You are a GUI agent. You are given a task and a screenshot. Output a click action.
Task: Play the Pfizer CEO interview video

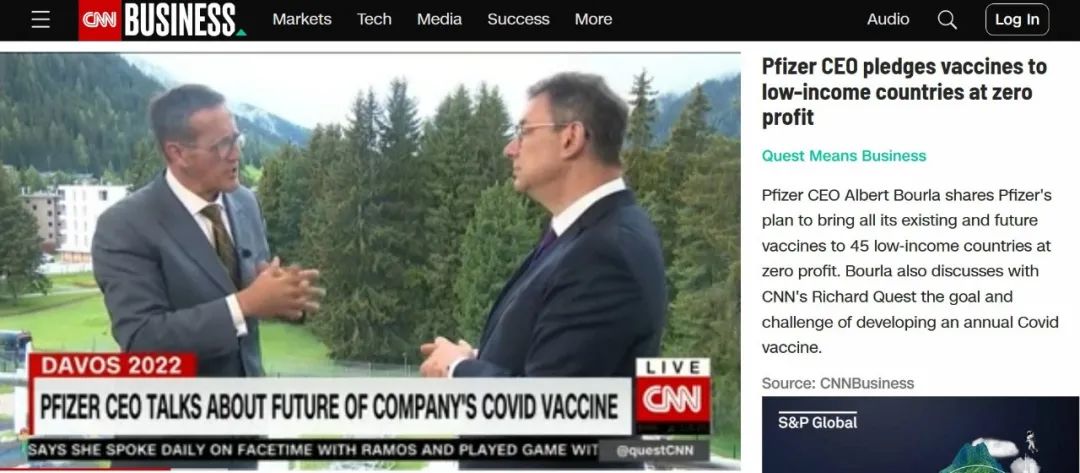tap(370, 262)
